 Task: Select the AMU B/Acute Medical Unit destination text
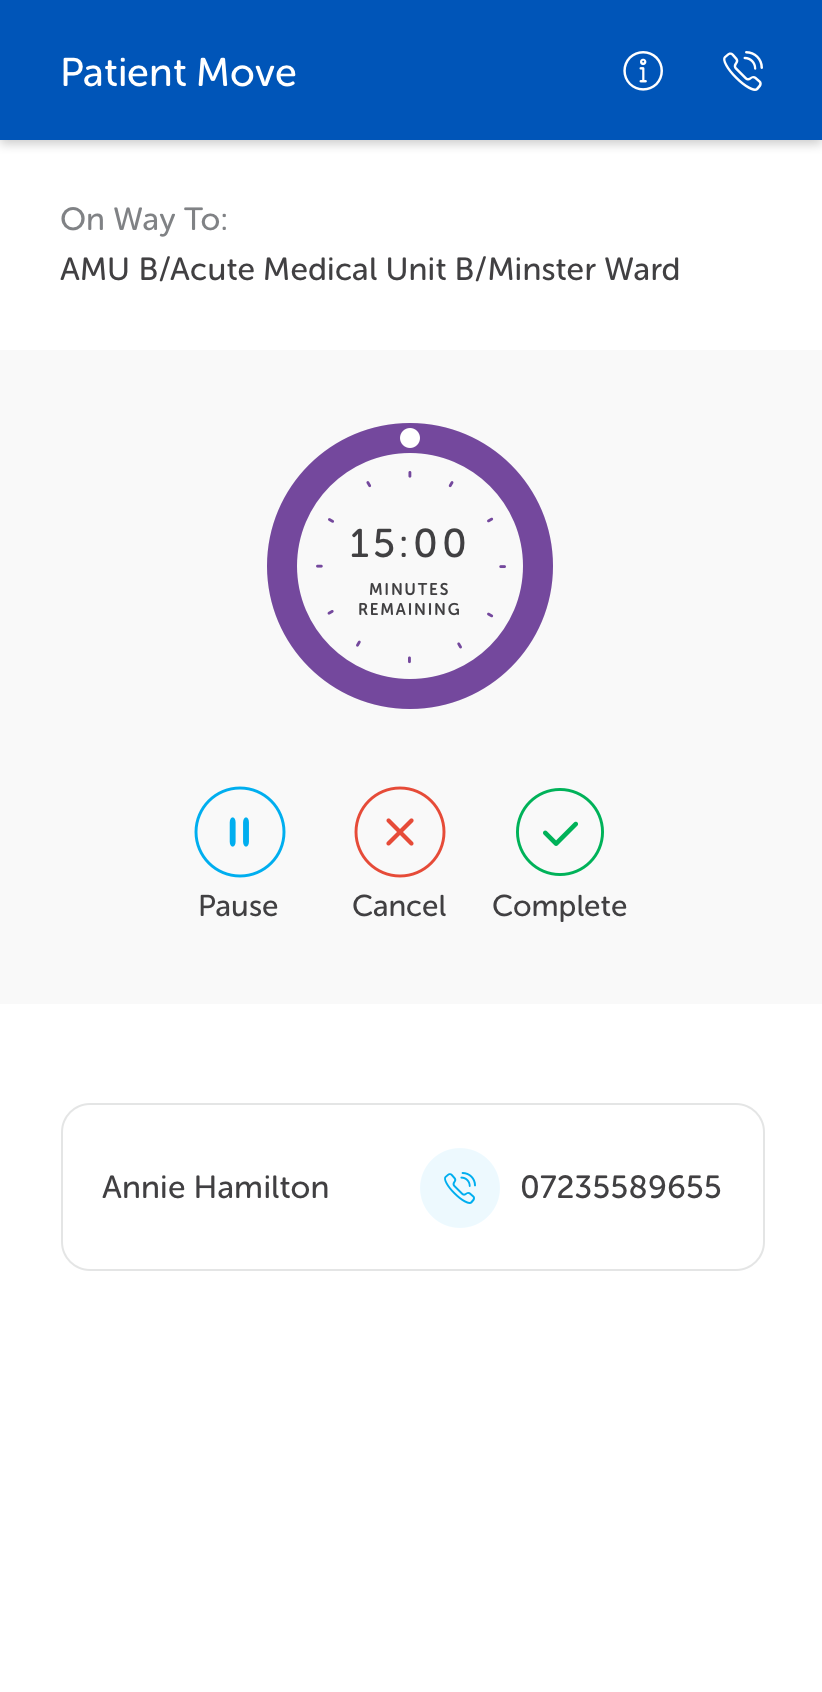(x=370, y=270)
